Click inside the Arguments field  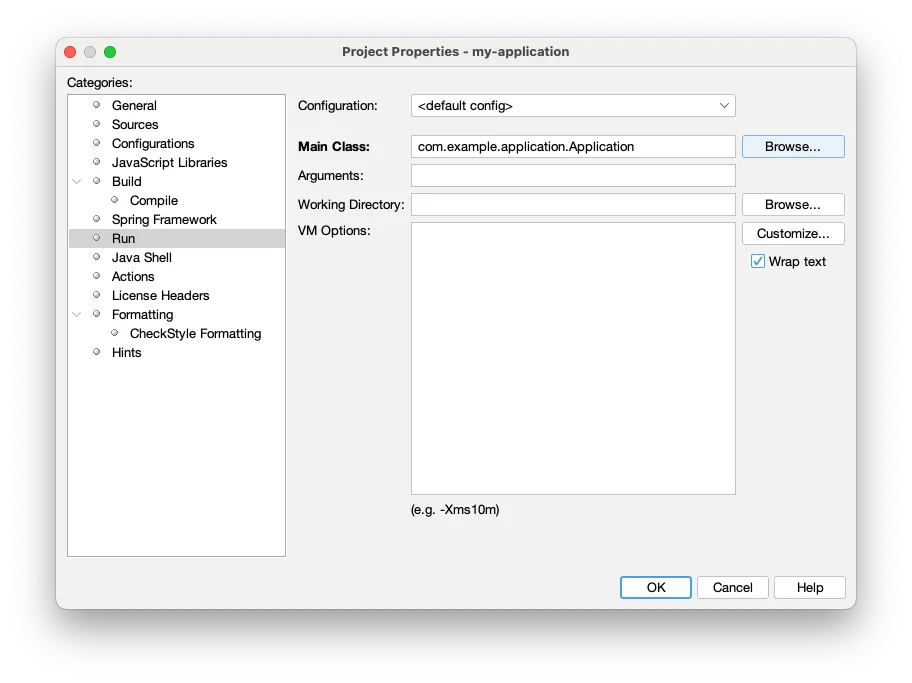coord(572,175)
